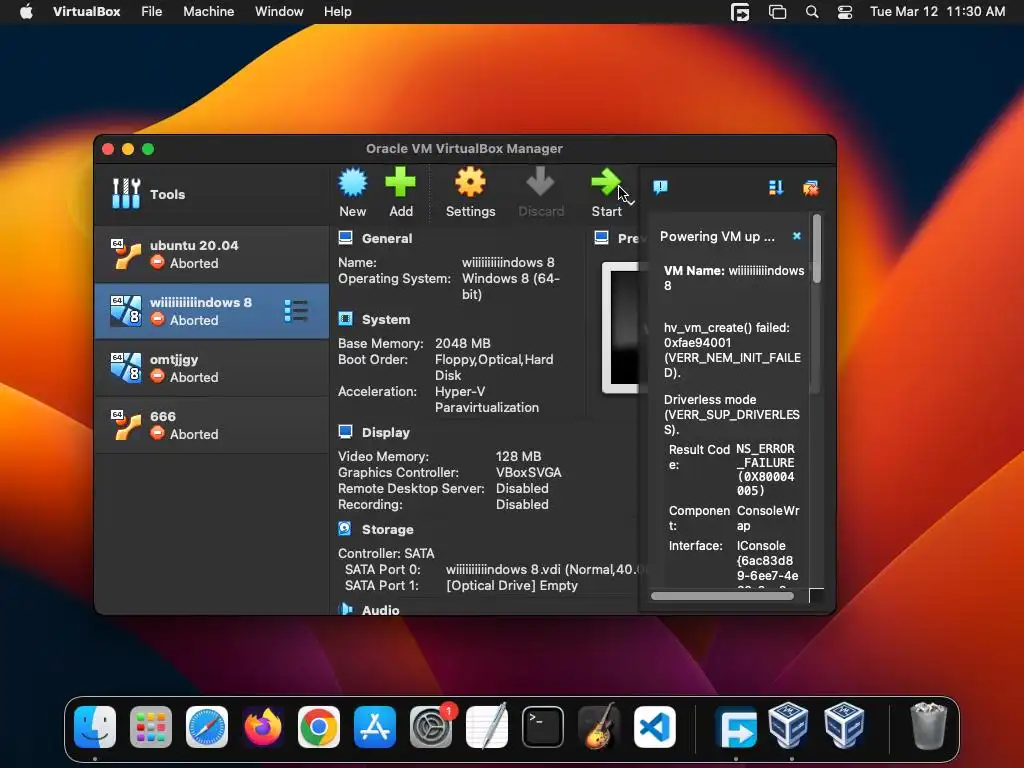Click the '128 MB' video memory value
1024x768 pixels.
pos(519,456)
